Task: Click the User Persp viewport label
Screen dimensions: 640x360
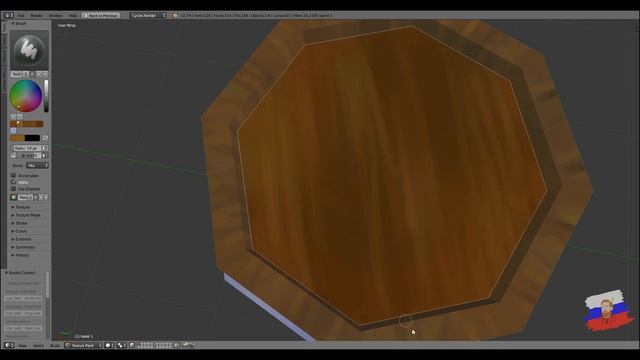Action: [67, 25]
